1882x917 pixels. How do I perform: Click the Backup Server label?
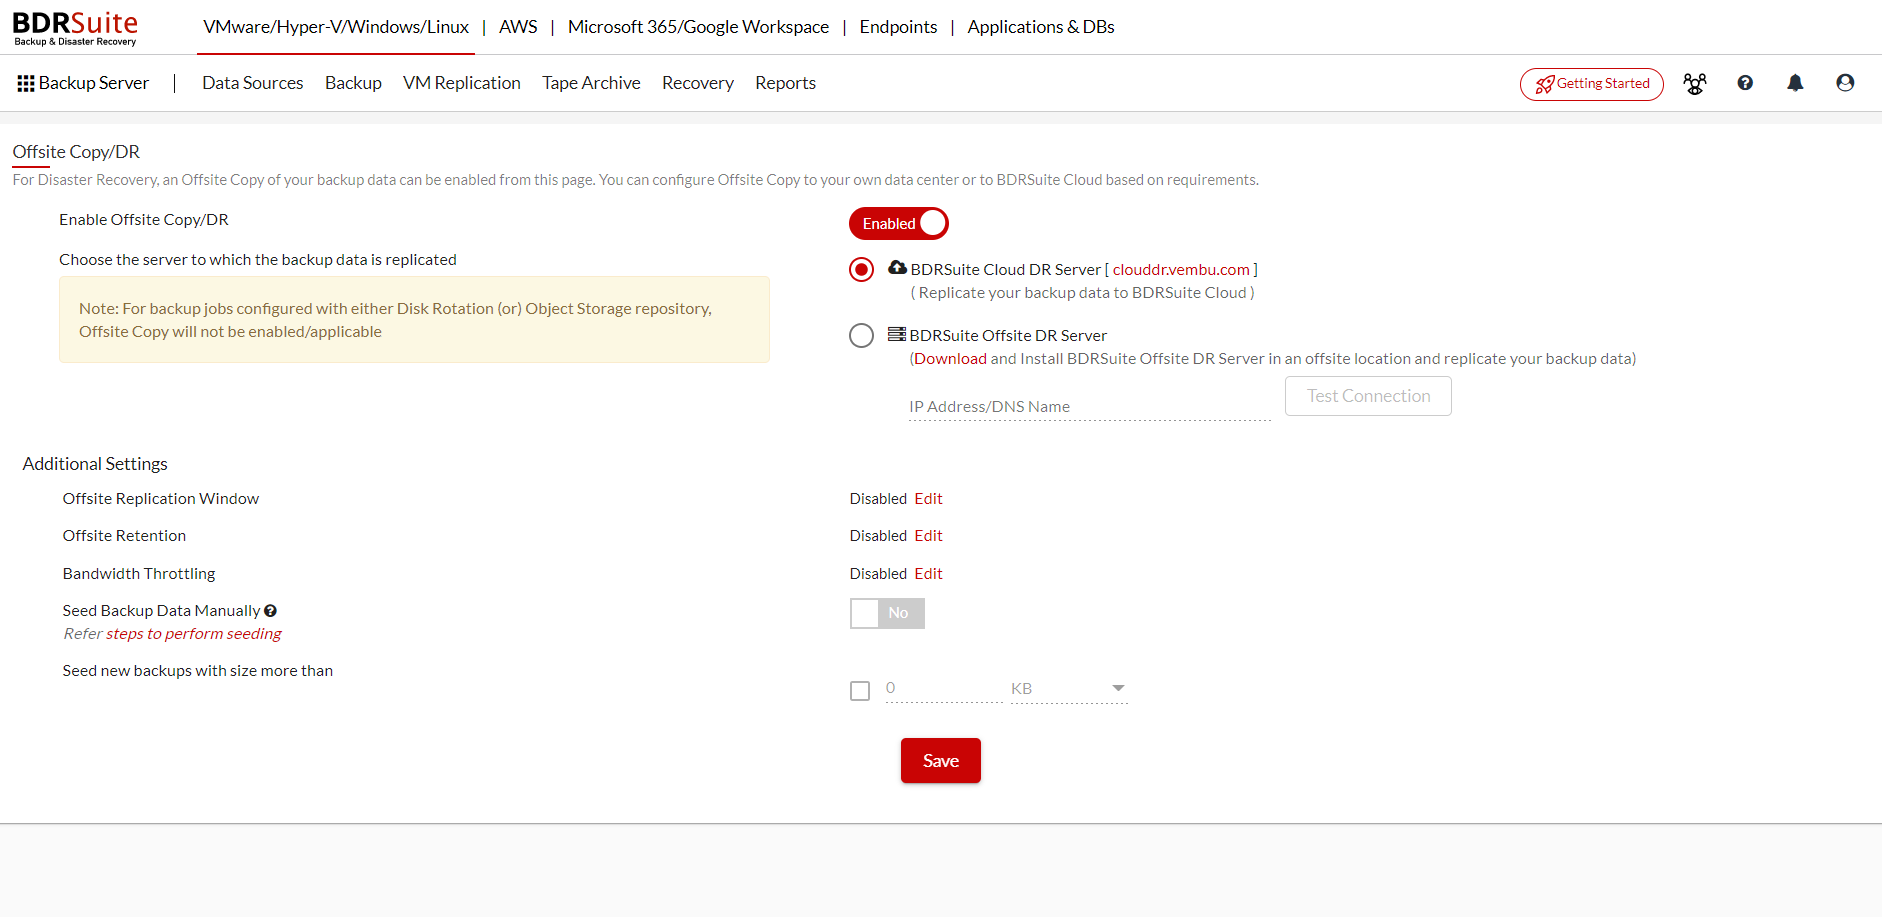[94, 83]
